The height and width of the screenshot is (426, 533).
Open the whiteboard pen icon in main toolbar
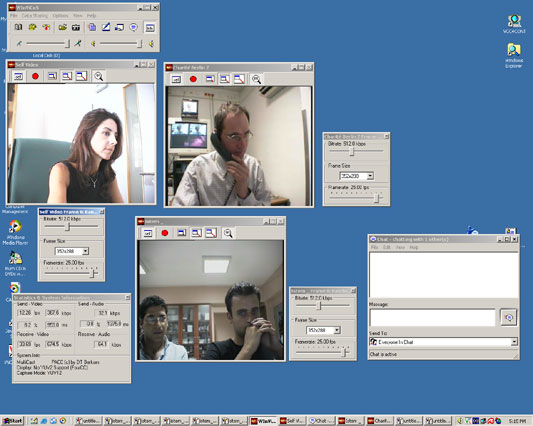(106, 27)
